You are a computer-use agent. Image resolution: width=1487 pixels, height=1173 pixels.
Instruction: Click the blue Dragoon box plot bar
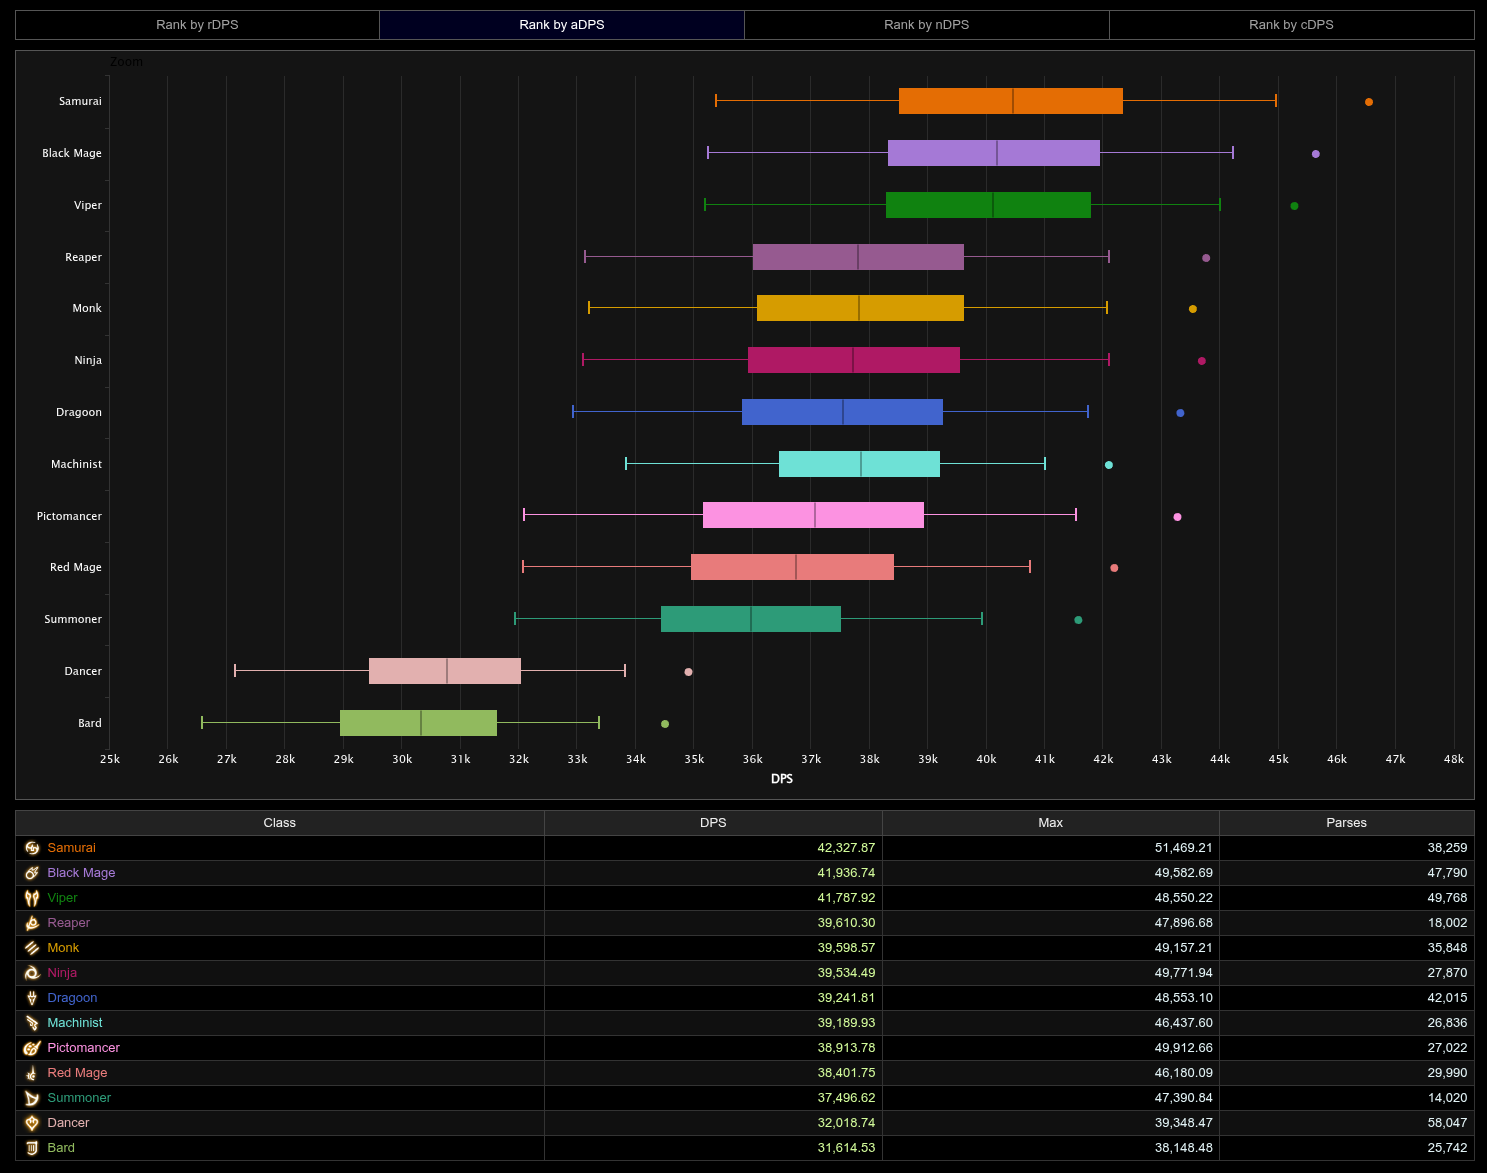842,412
